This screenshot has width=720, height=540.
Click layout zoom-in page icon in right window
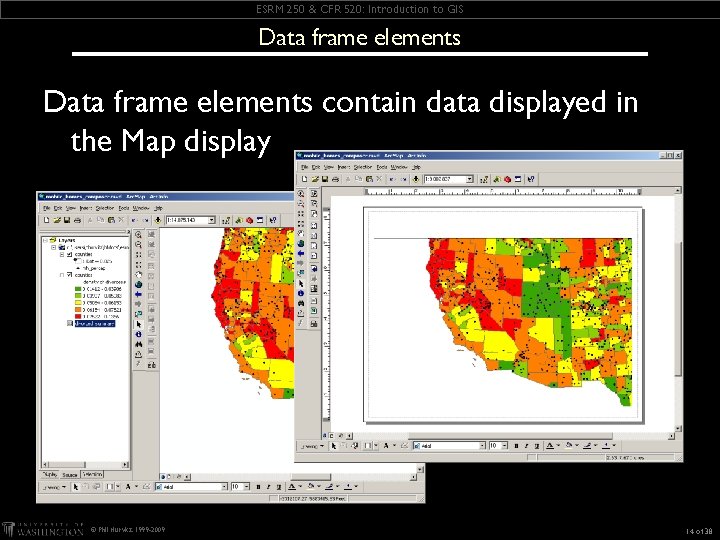[314, 193]
